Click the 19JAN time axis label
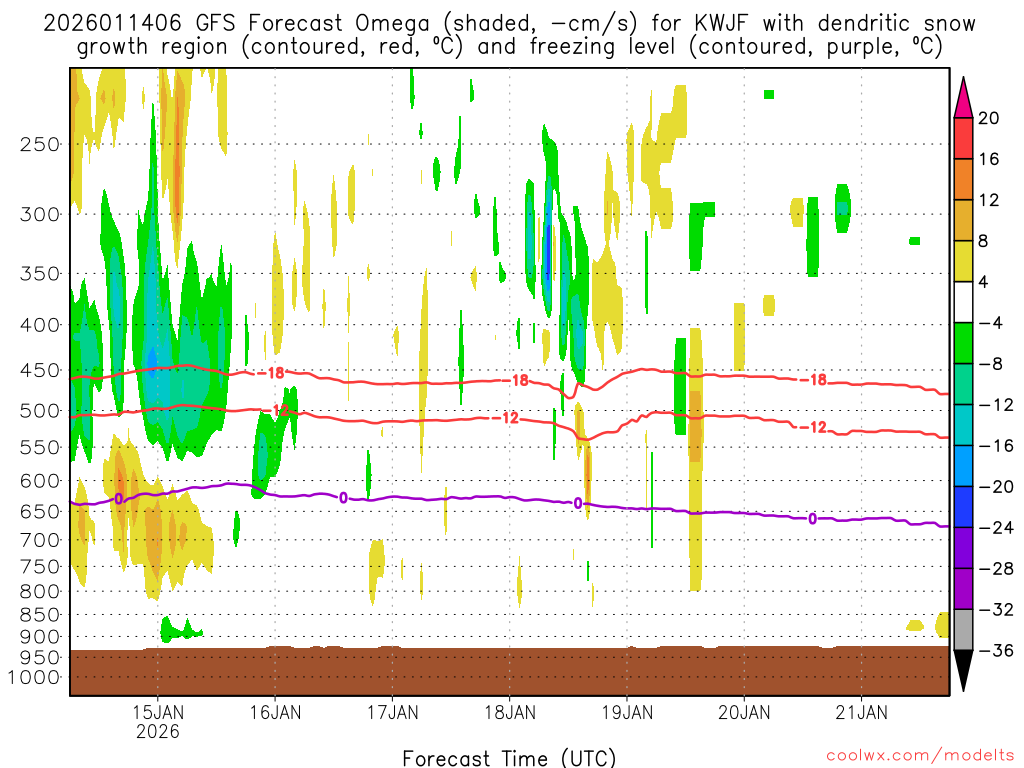1024x768 pixels. tap(627, 712)
